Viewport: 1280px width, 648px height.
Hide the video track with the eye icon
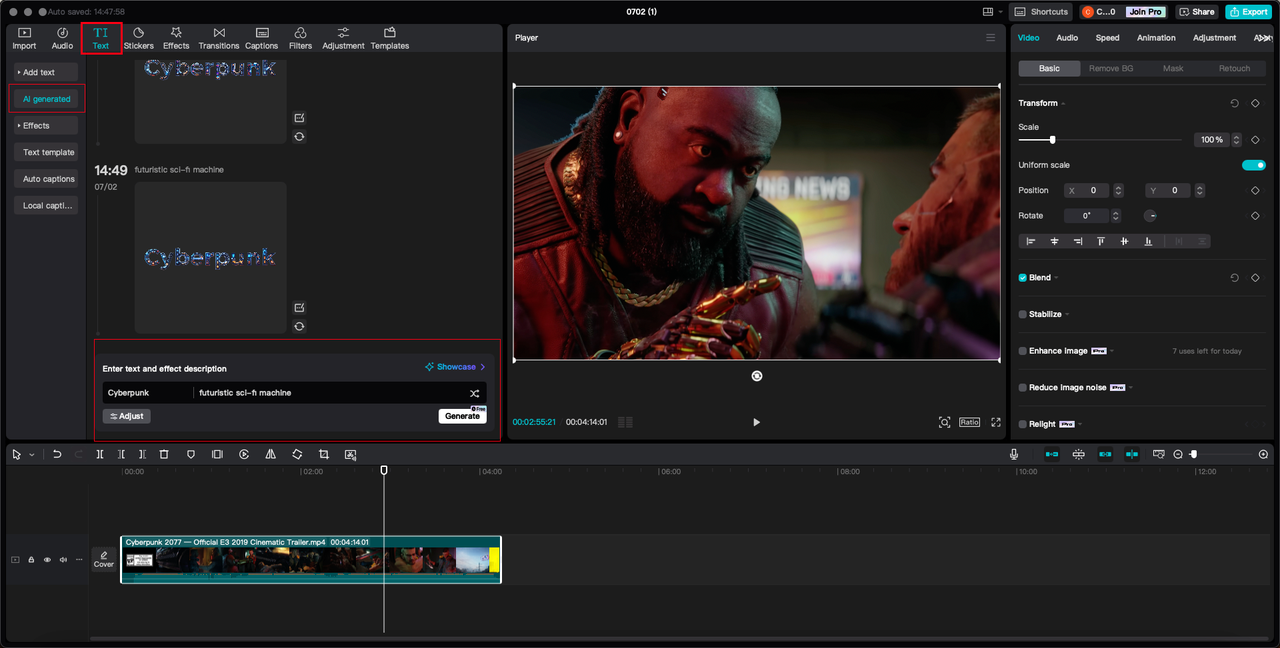point(47,560)
